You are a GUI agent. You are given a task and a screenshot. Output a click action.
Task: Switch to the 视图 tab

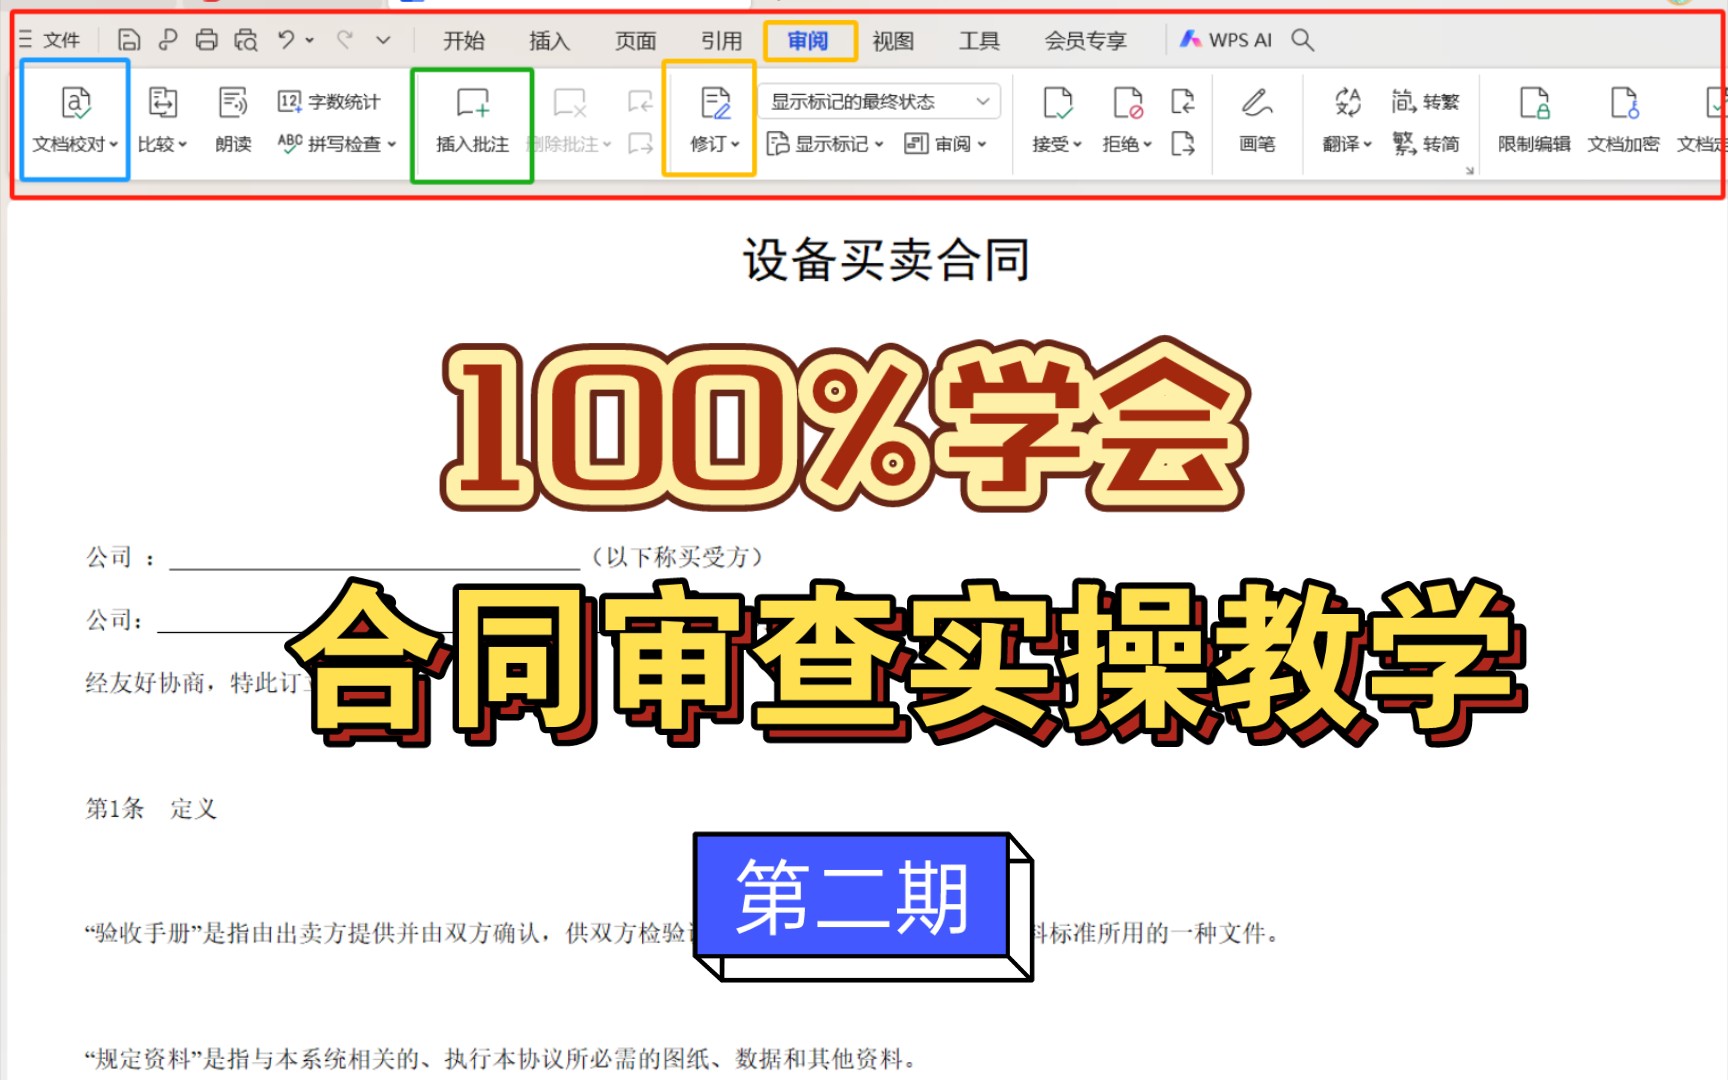893,40
